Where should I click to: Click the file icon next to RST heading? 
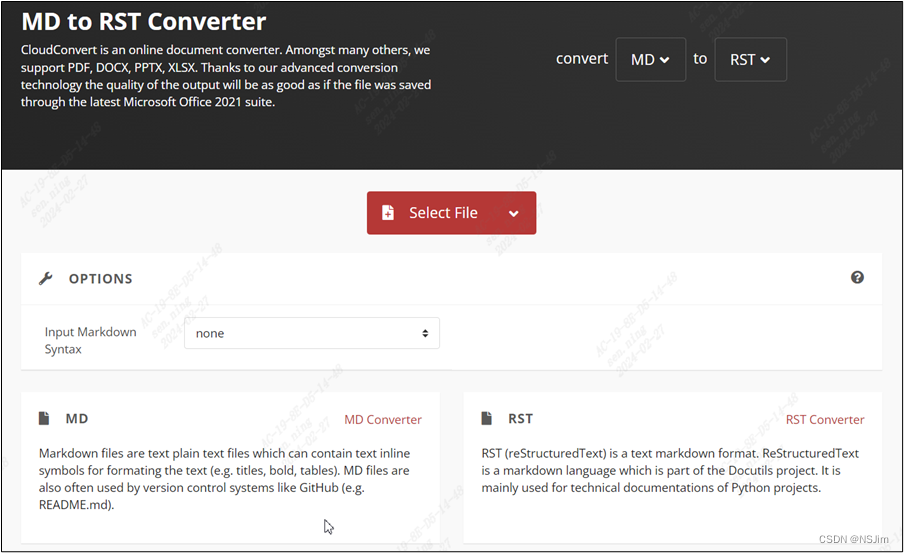(487, 418)
